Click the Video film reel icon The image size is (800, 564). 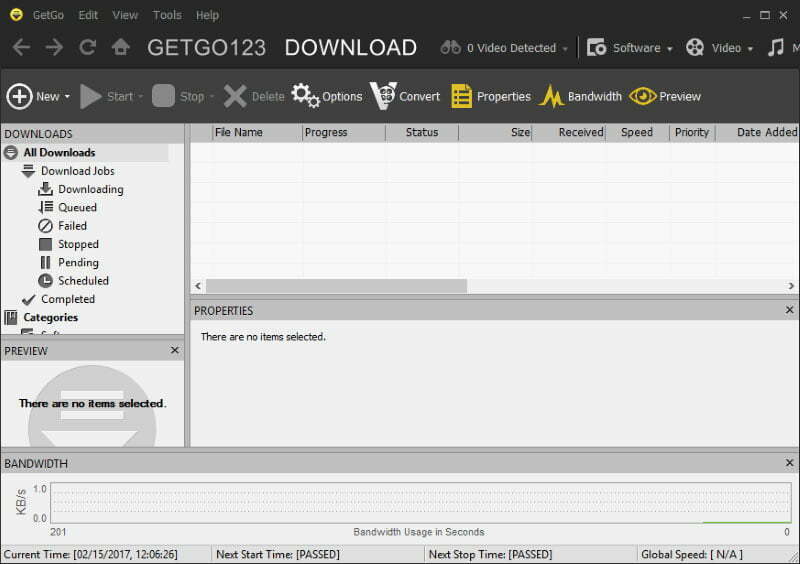695,47
